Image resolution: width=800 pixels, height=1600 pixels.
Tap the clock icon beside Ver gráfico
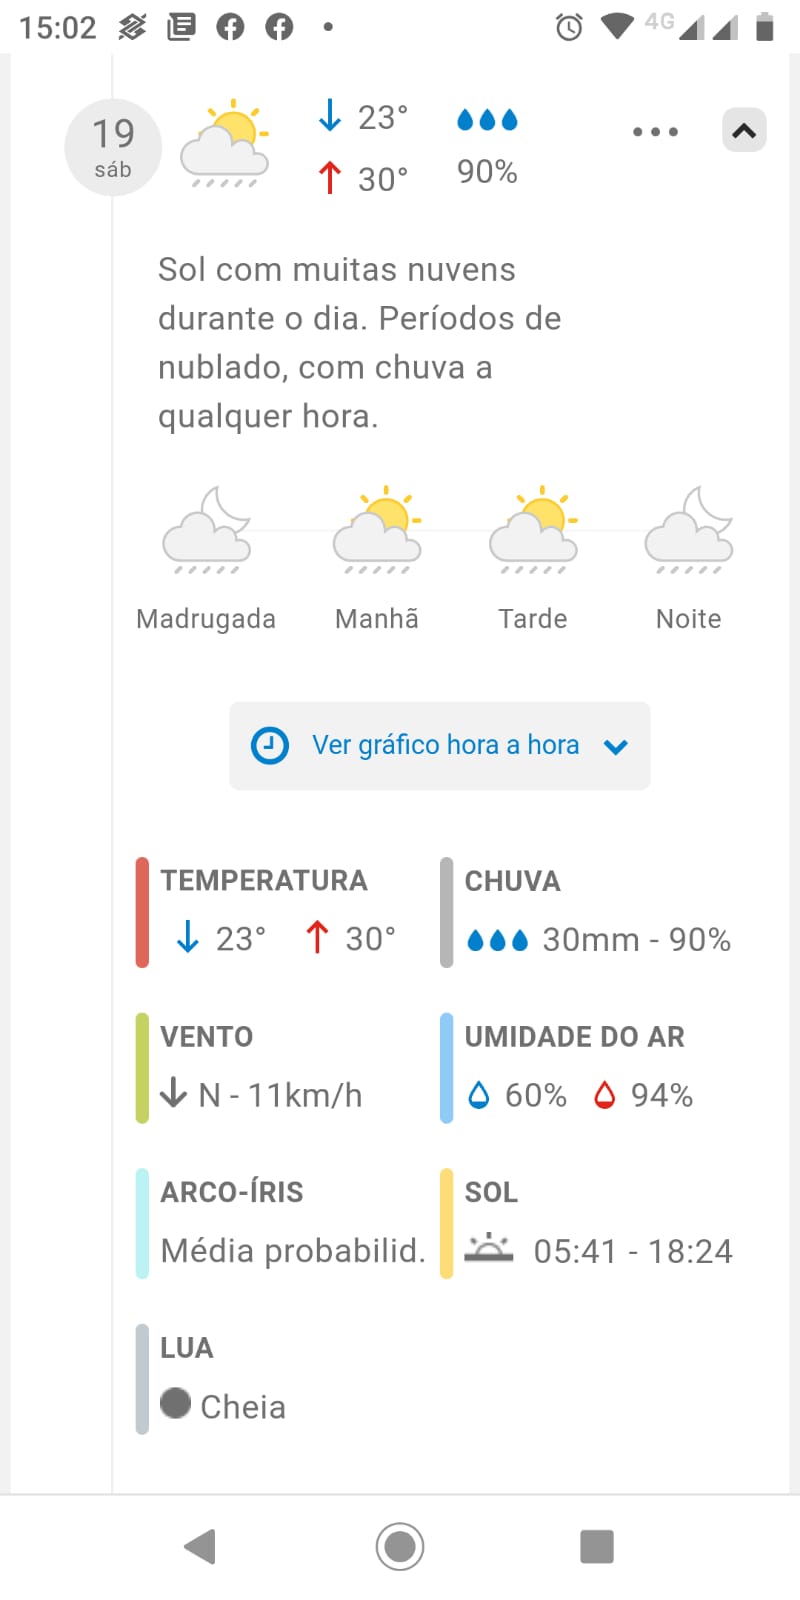[269, 746]
